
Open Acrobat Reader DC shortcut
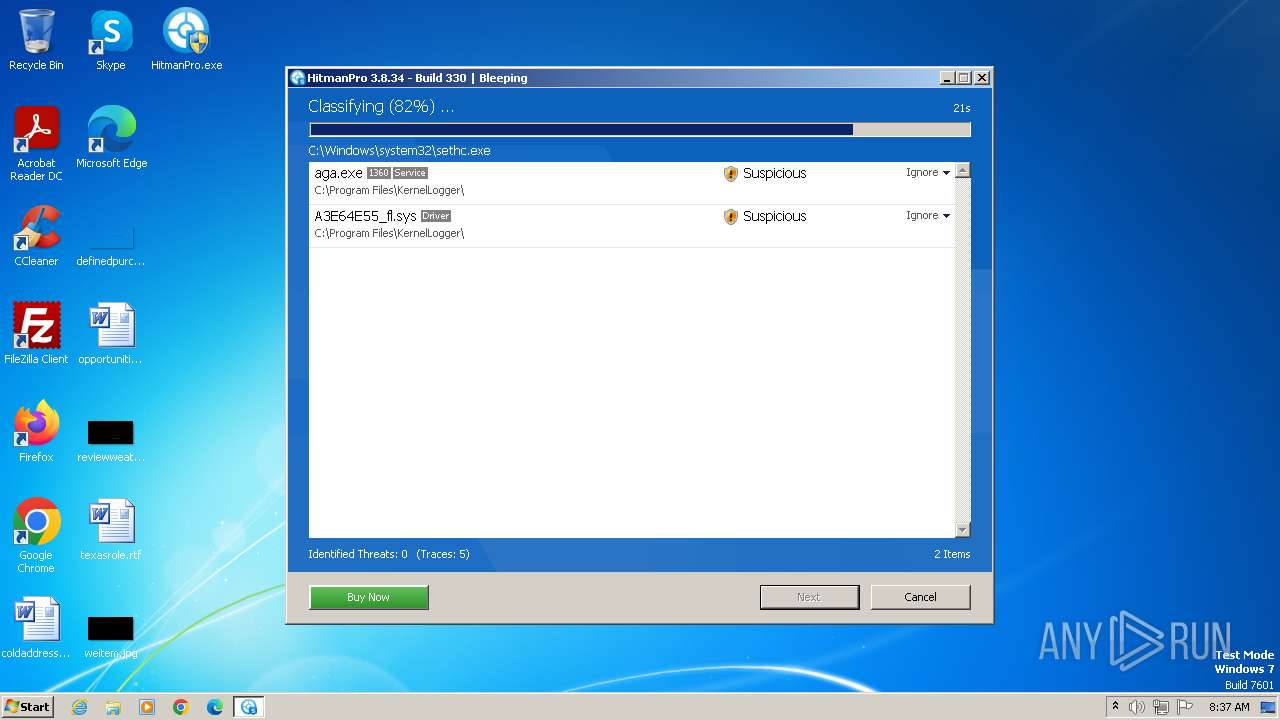pyautogui.click(x=36, y=143)
